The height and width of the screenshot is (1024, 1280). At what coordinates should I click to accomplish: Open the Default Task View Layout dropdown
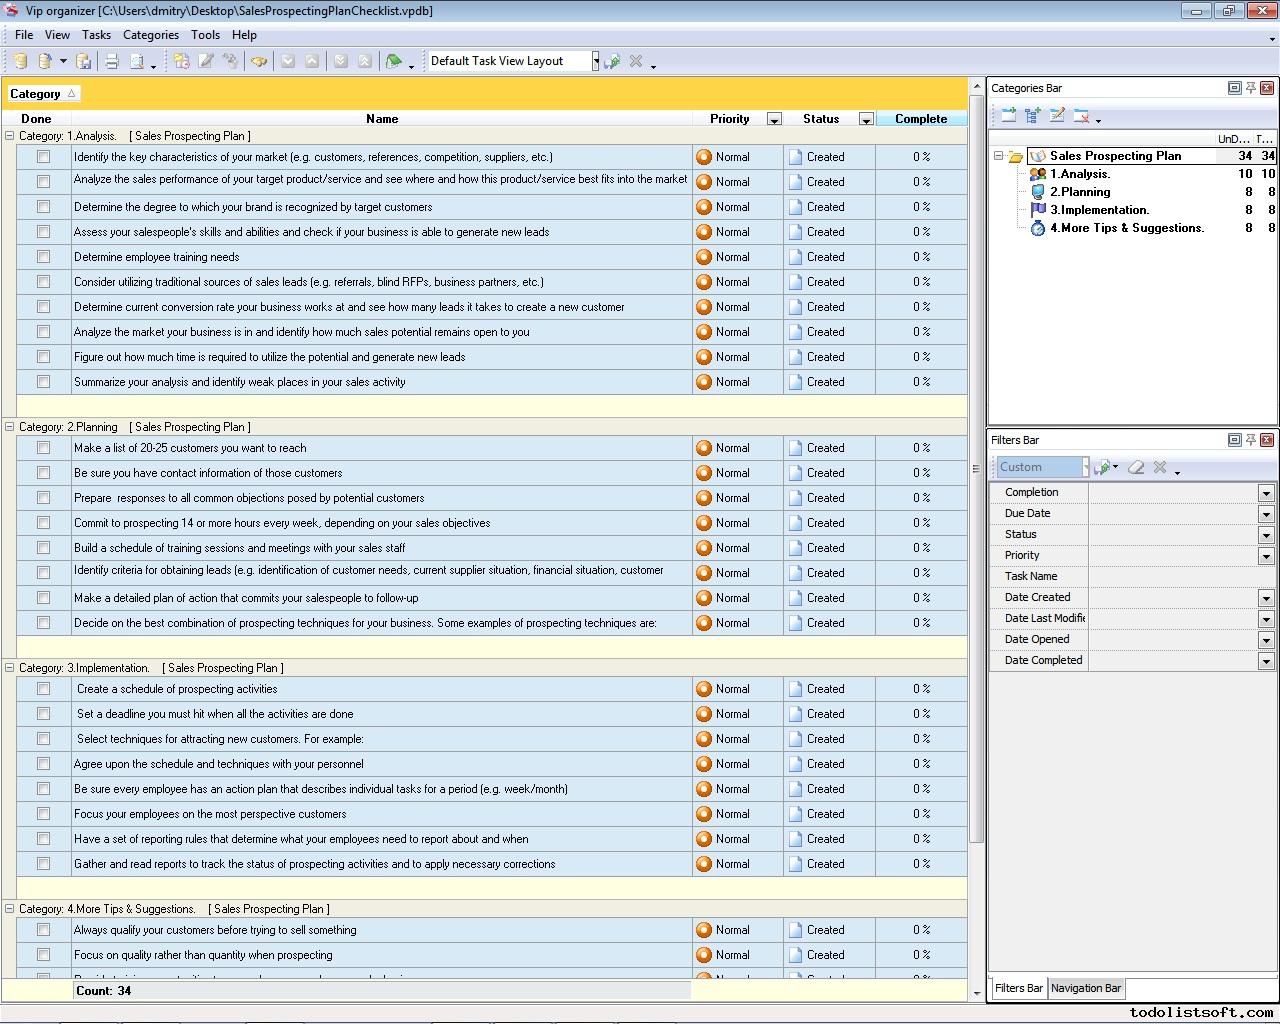click(x=595, y=62)
